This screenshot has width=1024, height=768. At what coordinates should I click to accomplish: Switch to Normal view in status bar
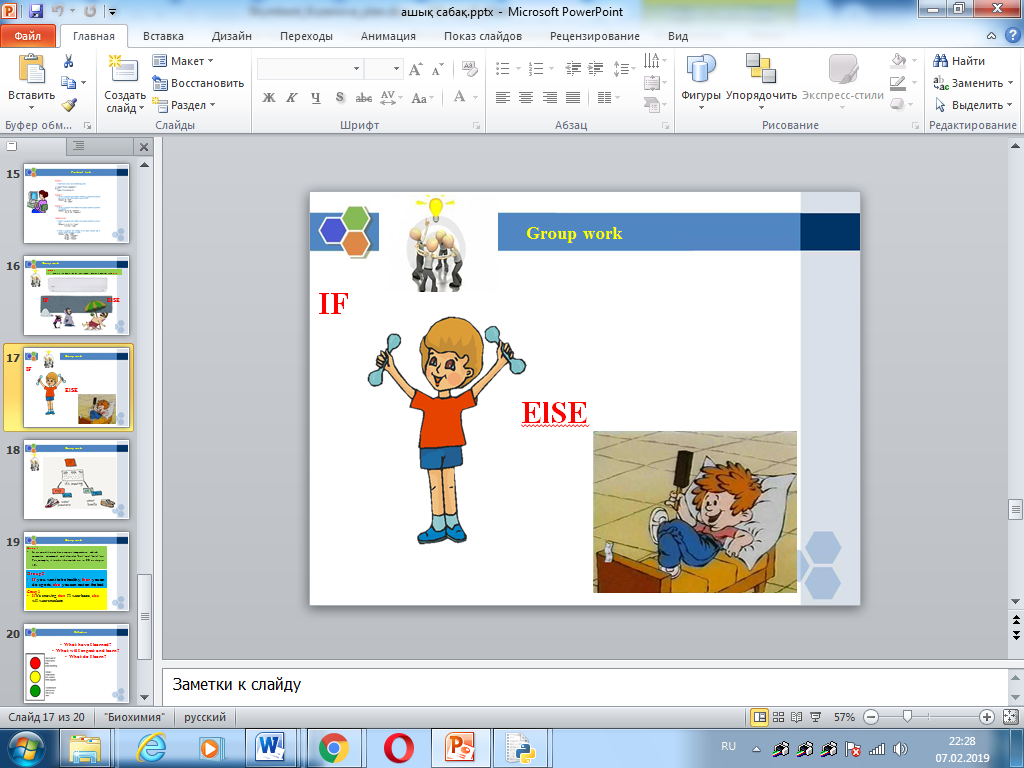pos(760,717)
